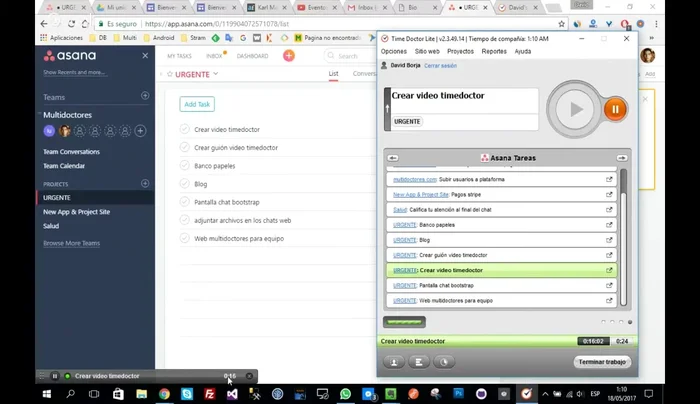Mark Blog task complete in Asana list
Screen dimensions: 700x404
(184, 183)
